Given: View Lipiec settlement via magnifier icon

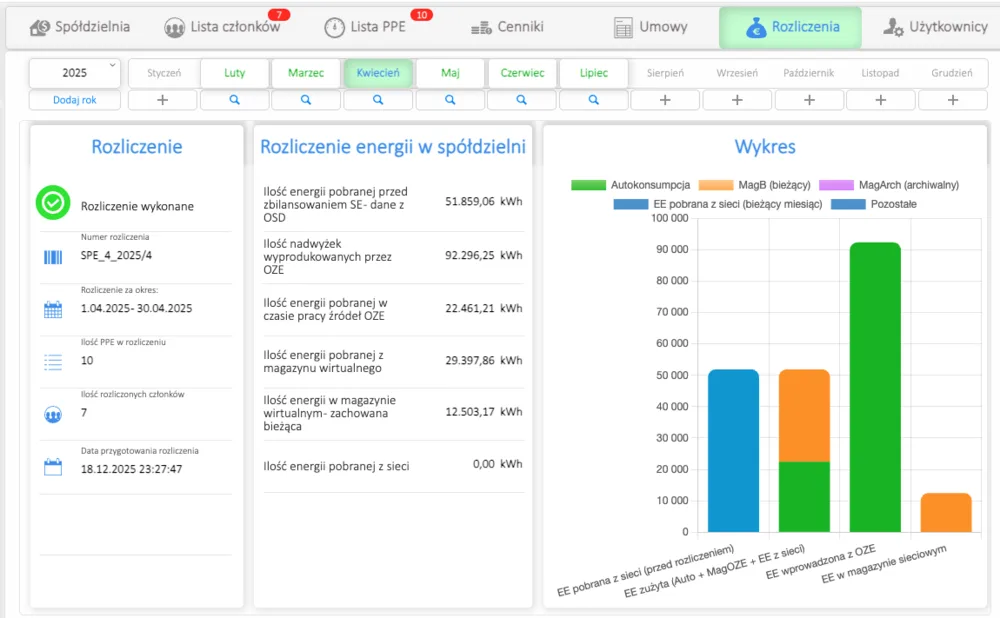Looking at the screenshot, I should [594, 100].
